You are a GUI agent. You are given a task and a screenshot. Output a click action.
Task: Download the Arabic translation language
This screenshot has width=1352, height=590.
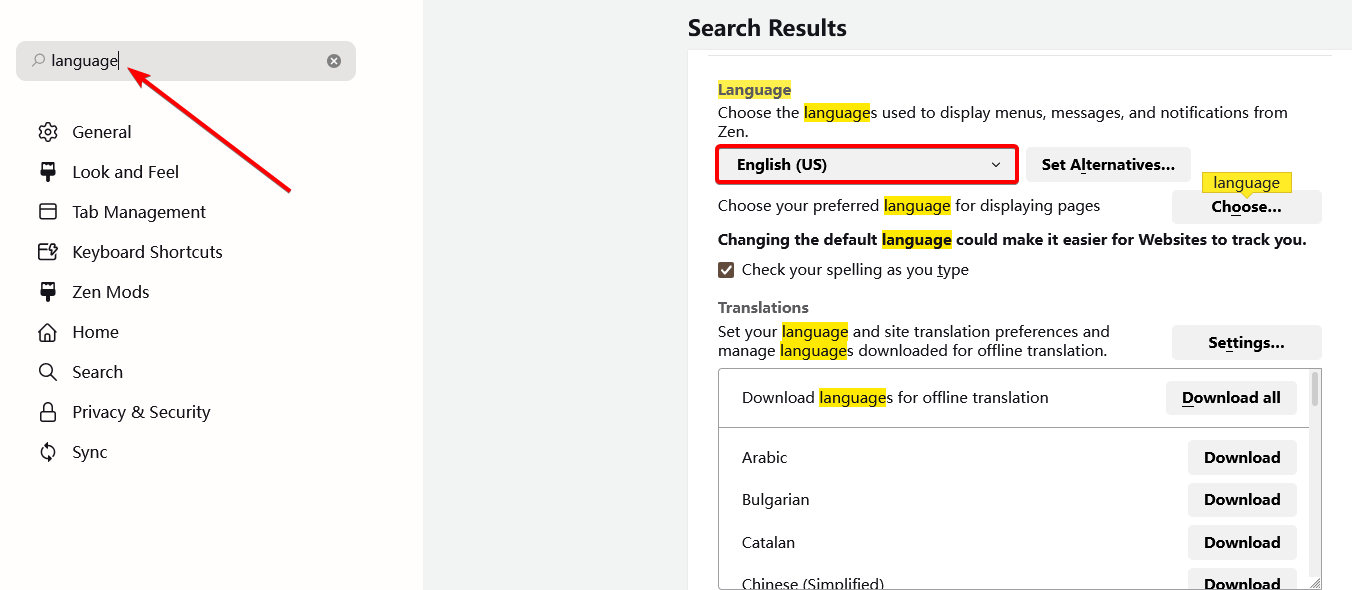point(1242,458)
